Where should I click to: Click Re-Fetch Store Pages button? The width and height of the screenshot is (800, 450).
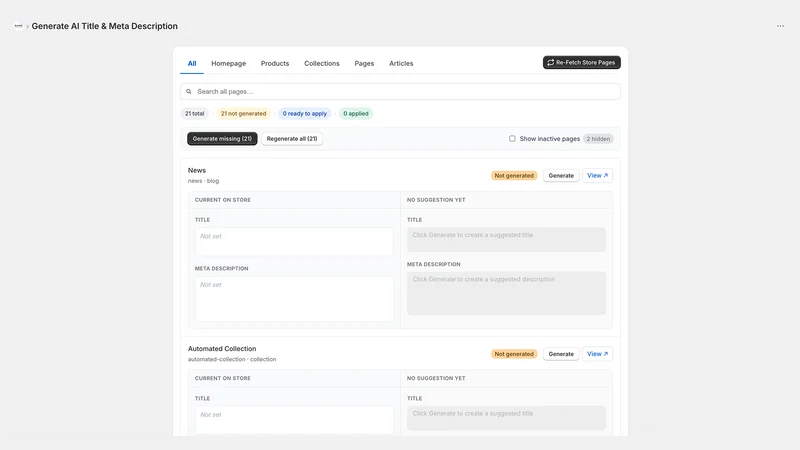click(582, 62)
